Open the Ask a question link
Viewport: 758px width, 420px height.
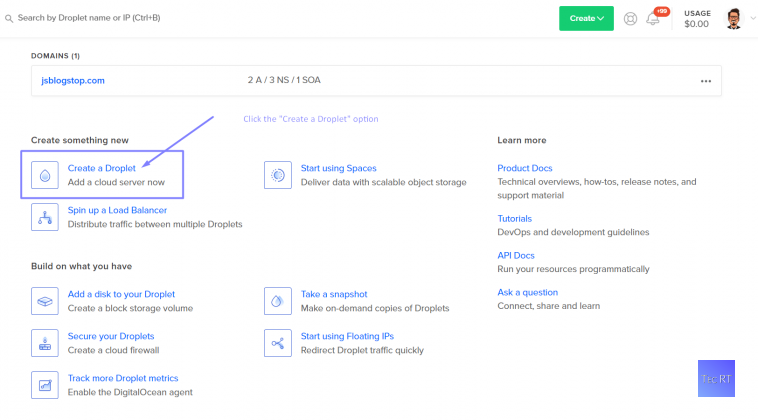(x=527, y=292)
